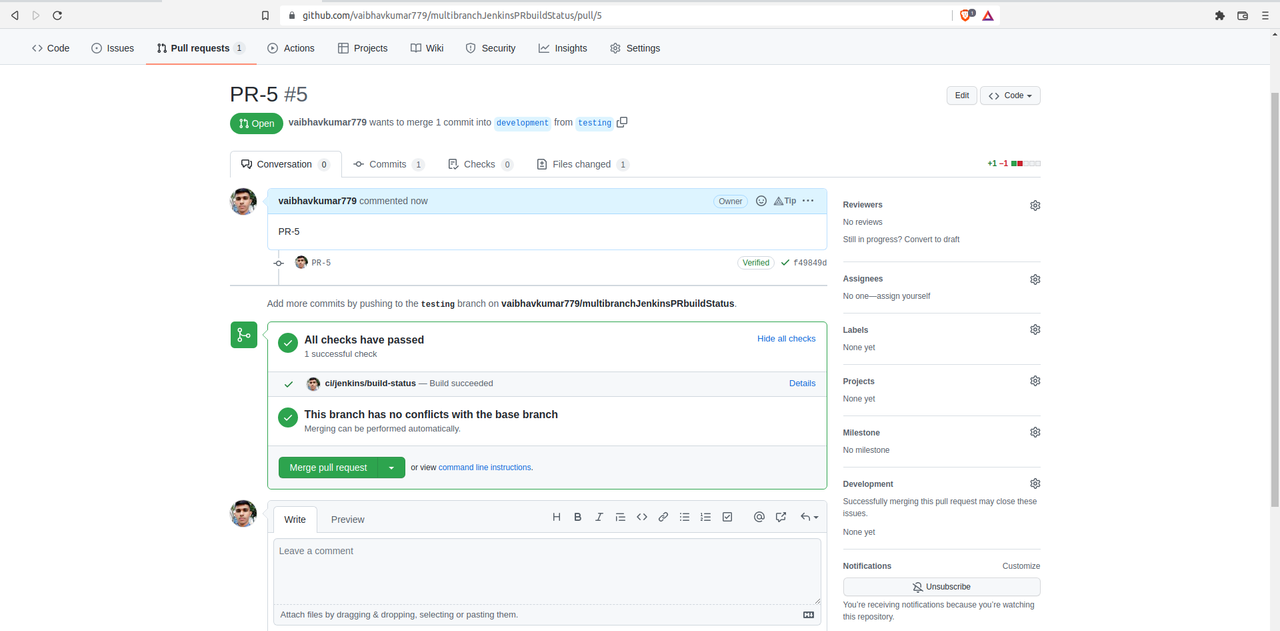Image resolution: width=1280 pixels, height=631 pixels.
Task: Open Projects settings gear
Action: 1035,381
